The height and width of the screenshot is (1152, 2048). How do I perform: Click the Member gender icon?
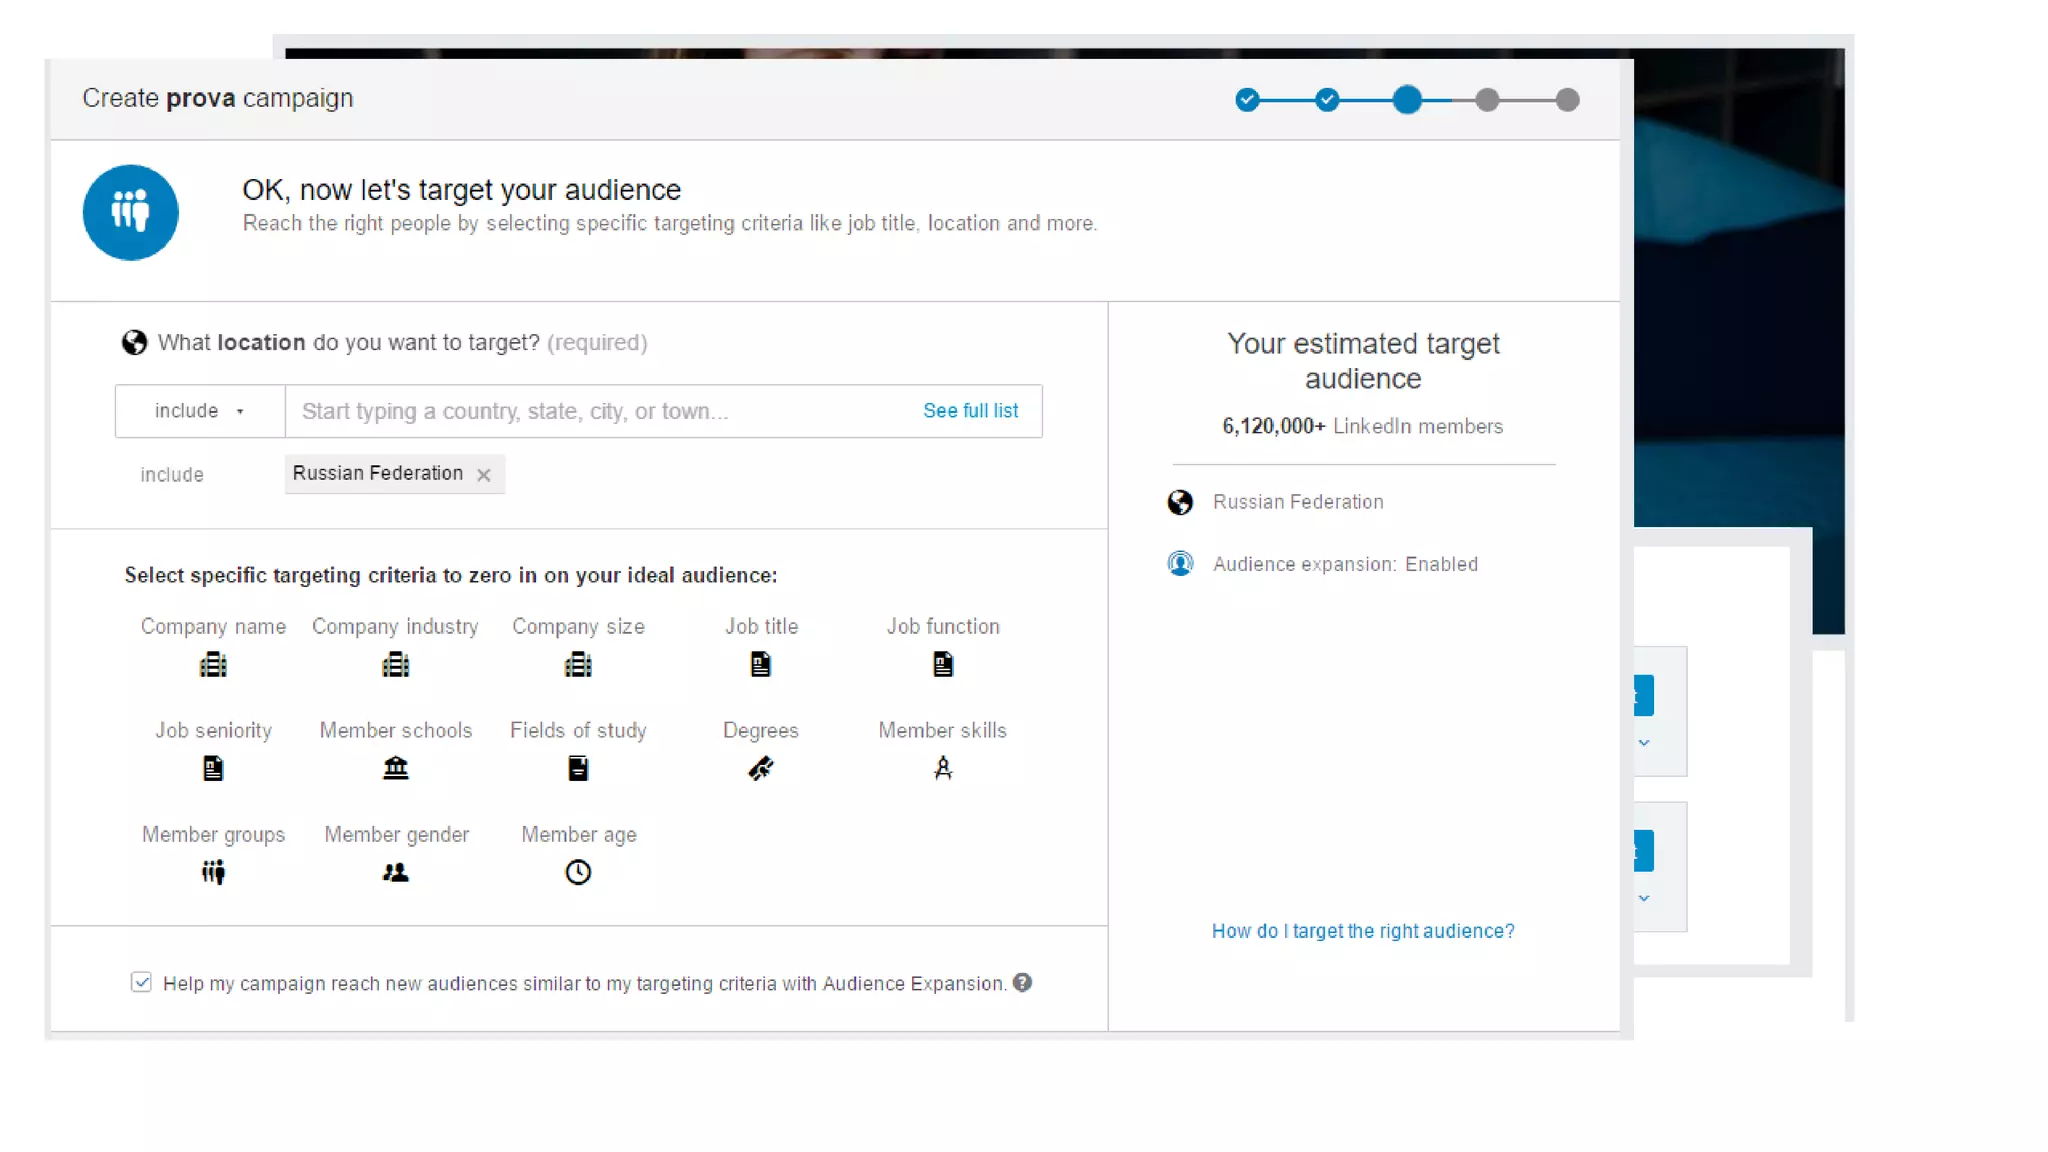pos(395,873)
